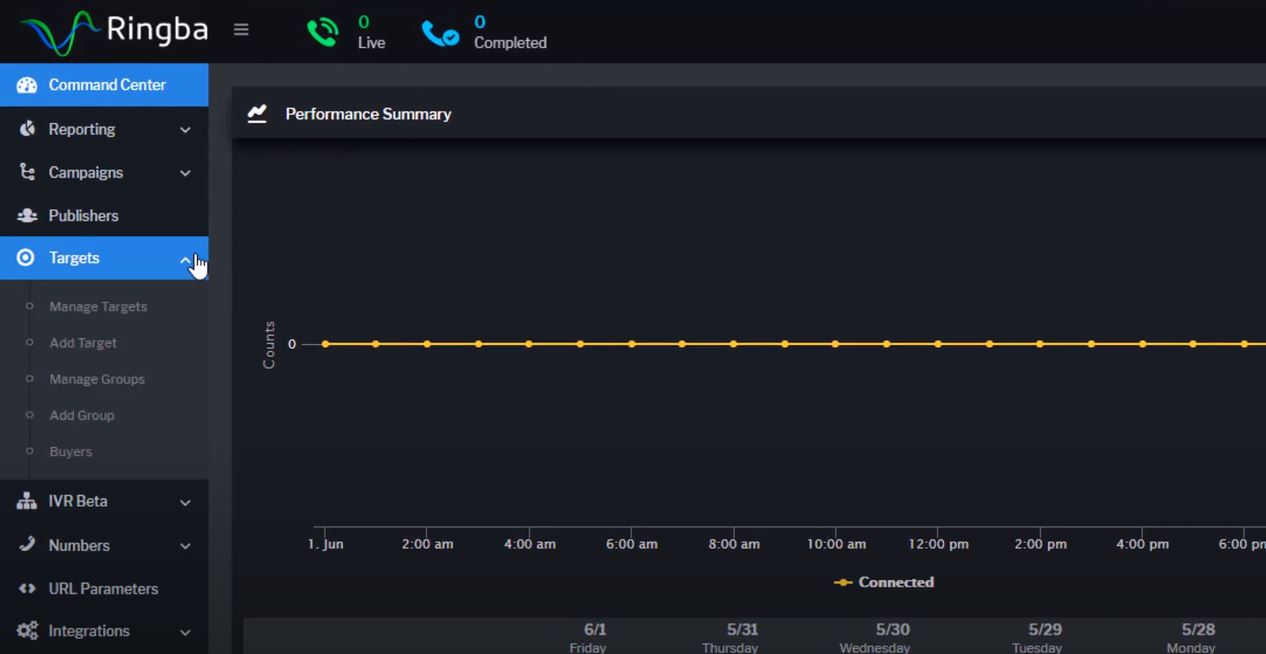Click the Publishers sidebar icon
The image size is (1266, 654).
pyautogui.click(x=27, y=215)
